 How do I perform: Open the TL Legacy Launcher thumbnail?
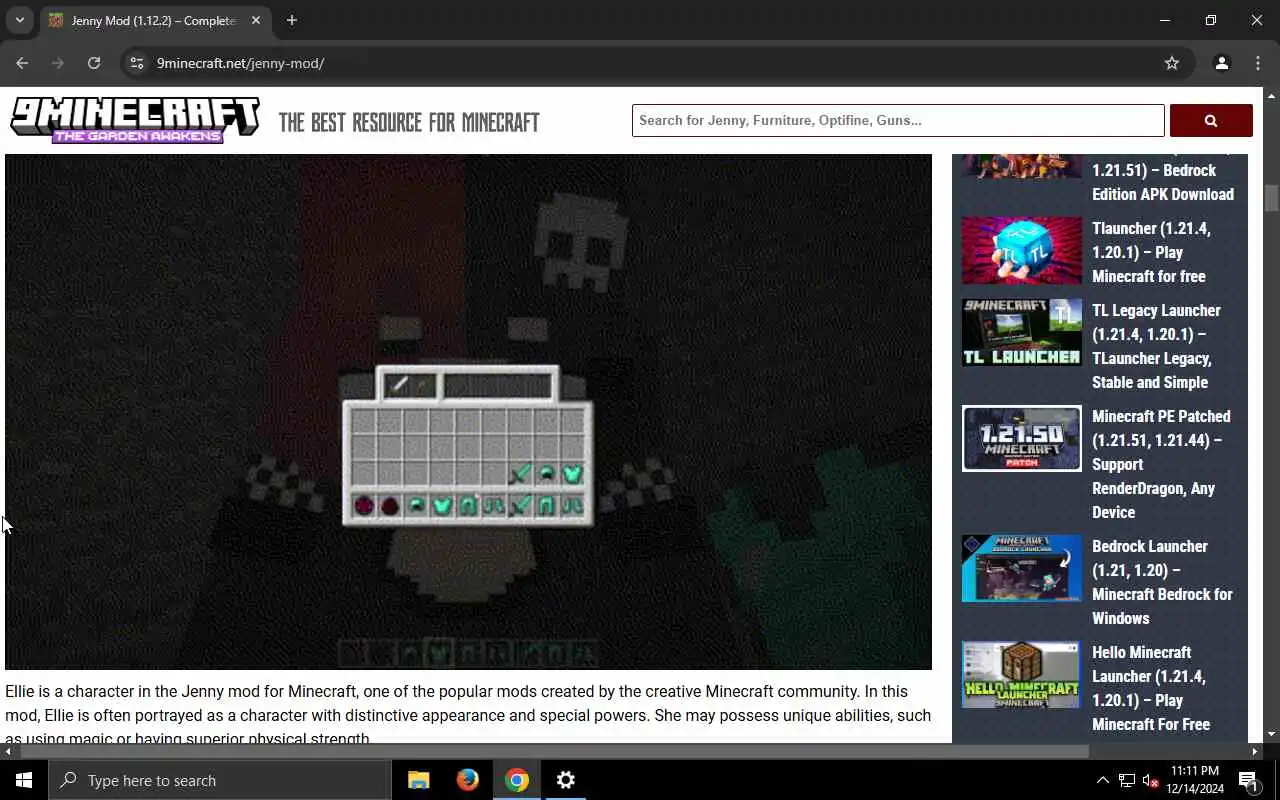tap(1021, 333)
